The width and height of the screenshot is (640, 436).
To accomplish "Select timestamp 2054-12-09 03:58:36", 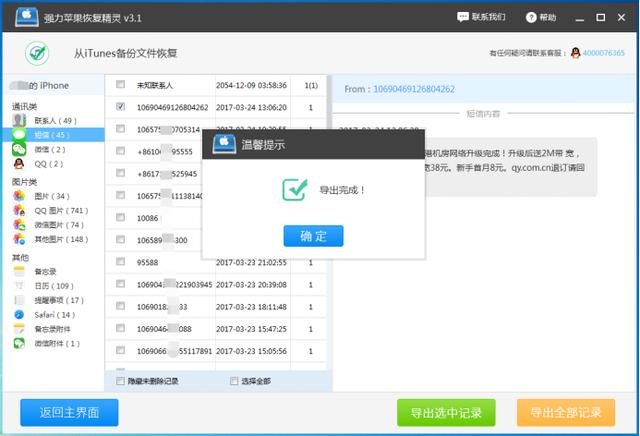I will [251, 85].
